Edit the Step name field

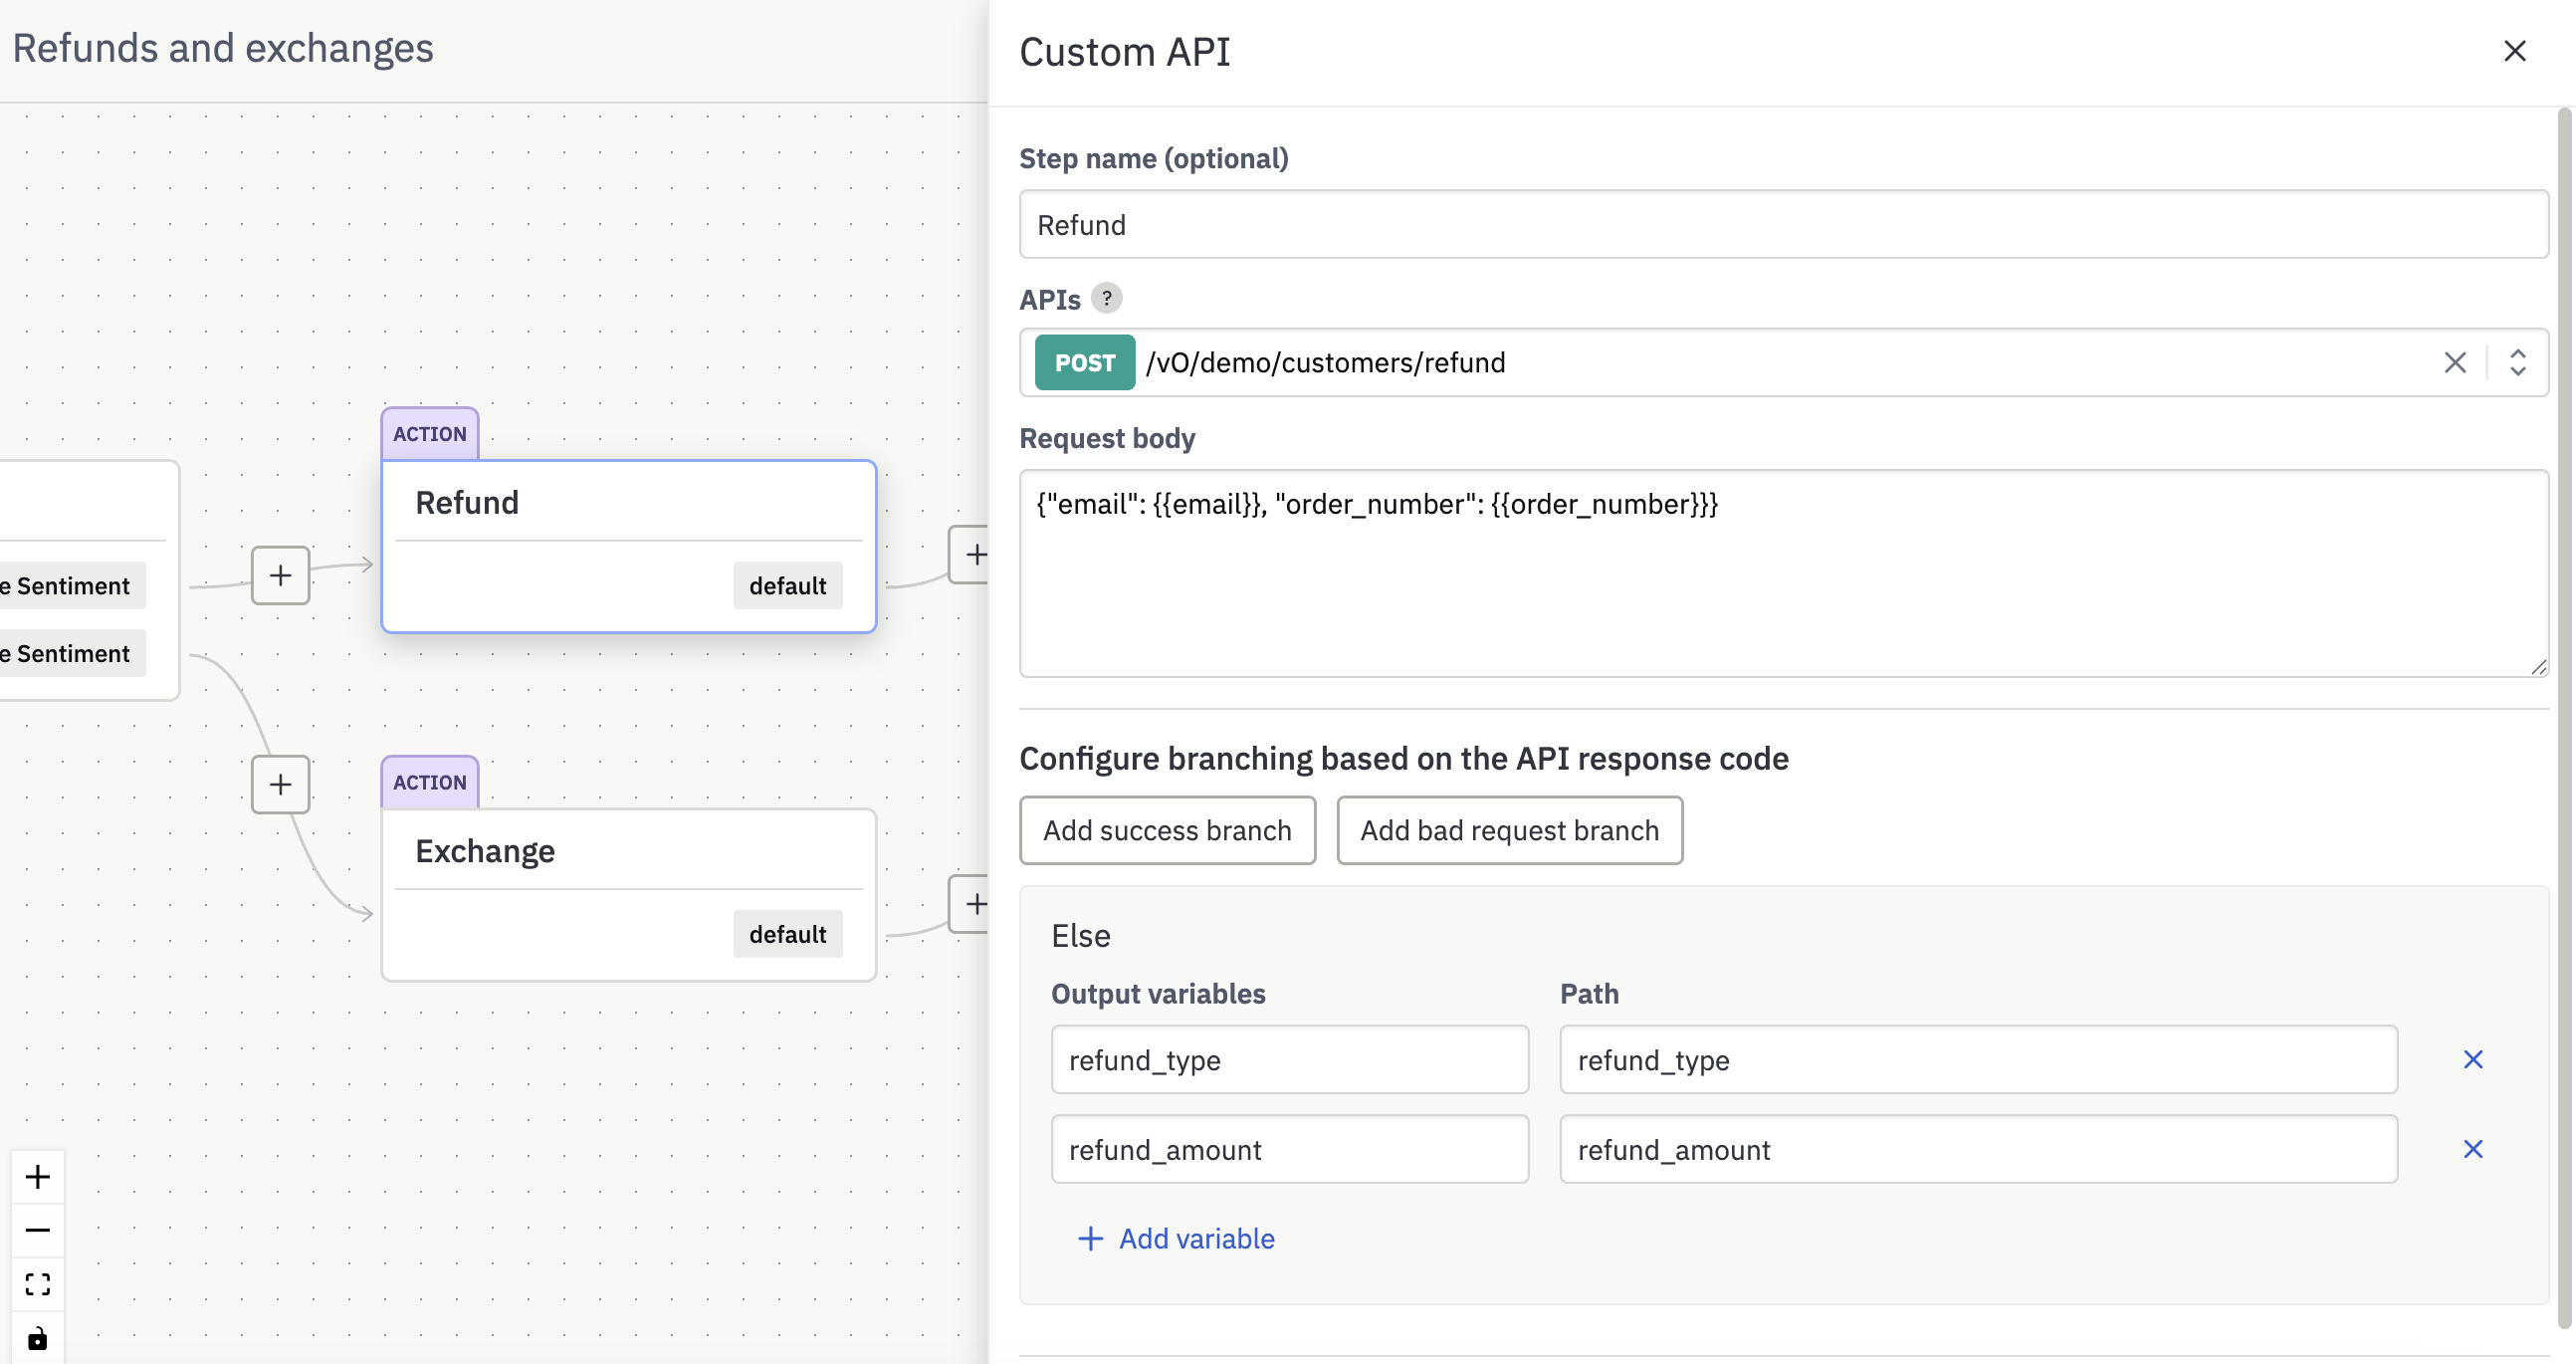pos(1783,224)
